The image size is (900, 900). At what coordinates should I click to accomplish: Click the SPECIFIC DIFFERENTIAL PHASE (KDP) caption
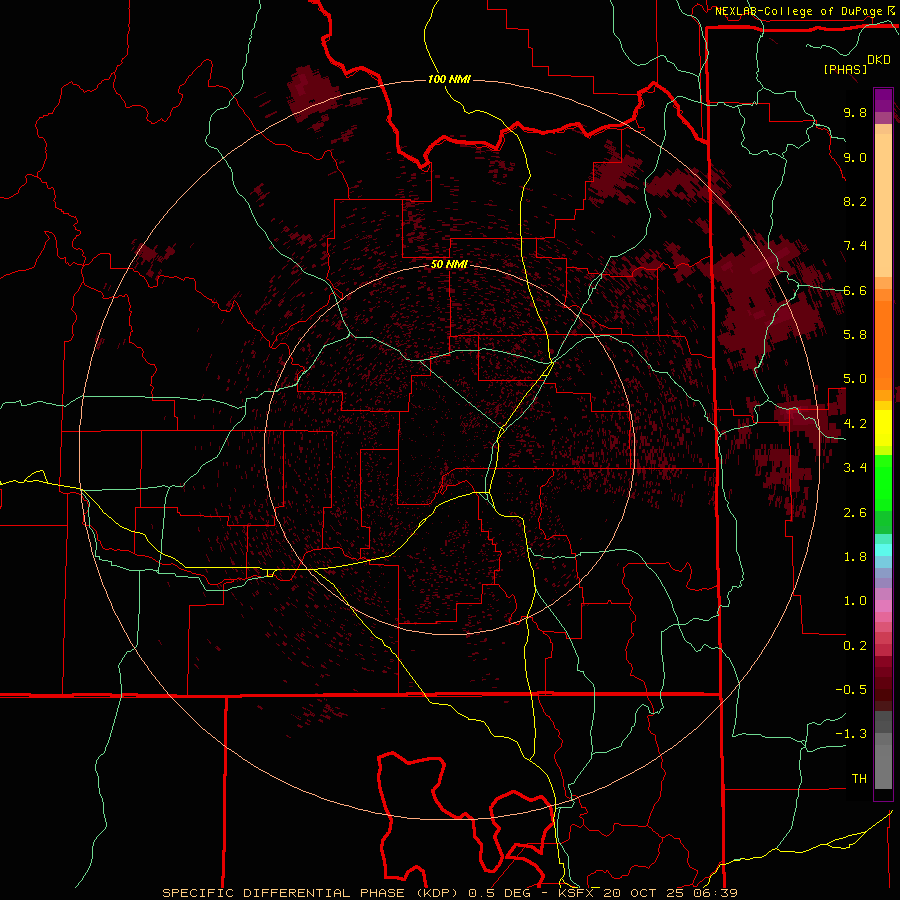[x=312, y=893]
